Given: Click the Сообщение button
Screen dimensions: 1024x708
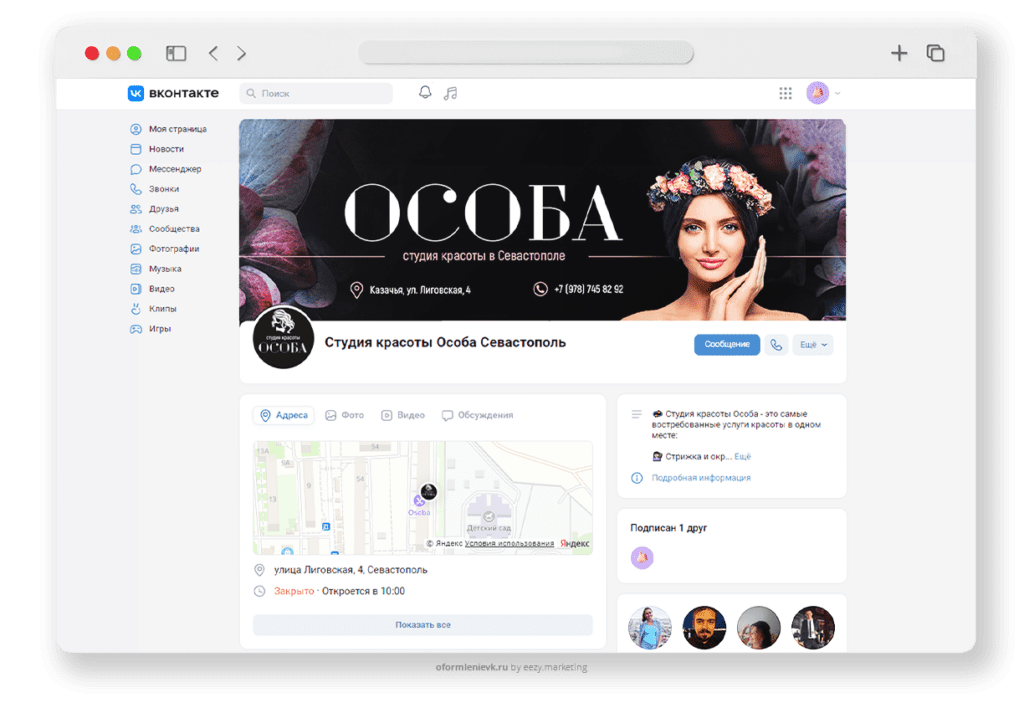Looking at the screenshot, I should click(727, 344).
